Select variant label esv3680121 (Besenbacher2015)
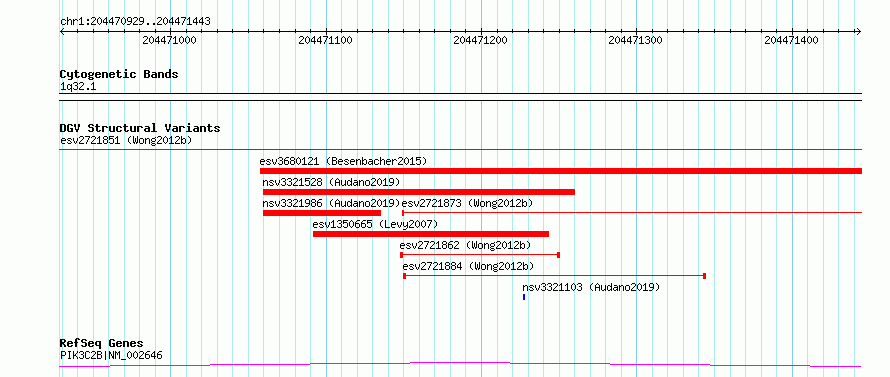The height and width of the screenshot is (377, 890). point(343,161)
